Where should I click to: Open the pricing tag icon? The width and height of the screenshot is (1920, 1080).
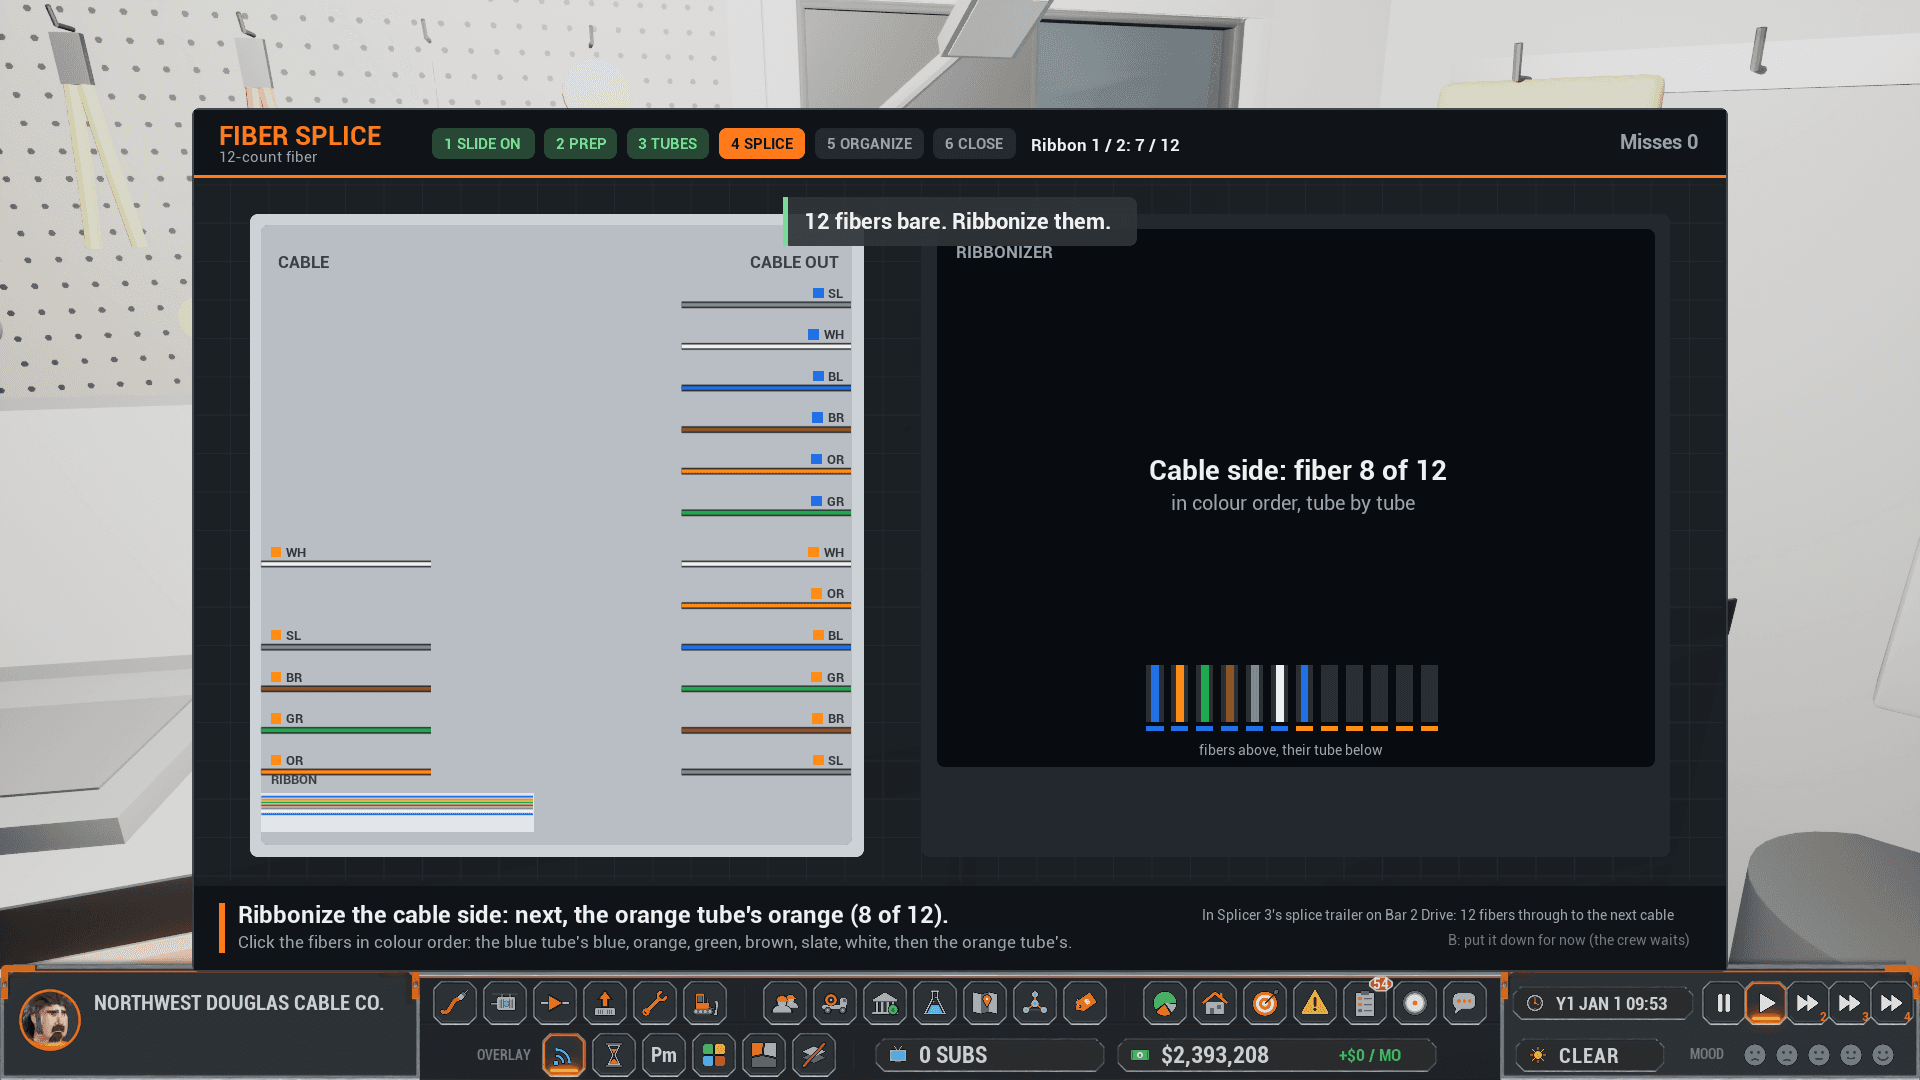[1085, 1003]
